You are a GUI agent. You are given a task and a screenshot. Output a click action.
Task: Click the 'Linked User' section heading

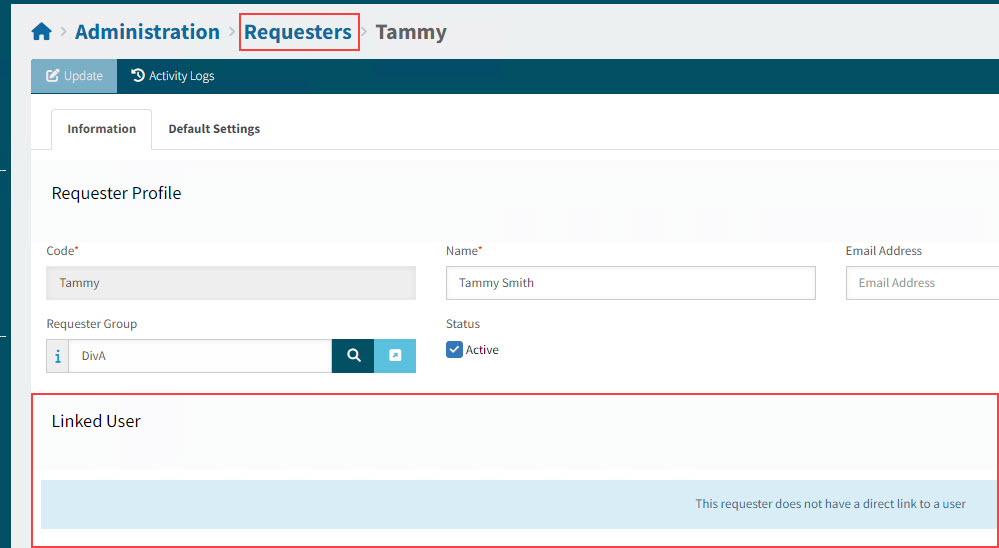coord(96,421)
